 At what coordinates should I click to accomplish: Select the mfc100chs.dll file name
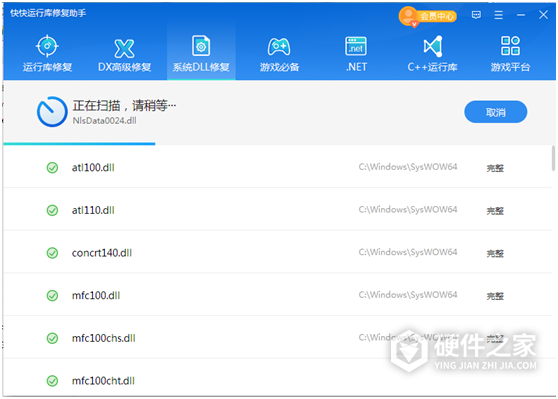click(104, 338)
